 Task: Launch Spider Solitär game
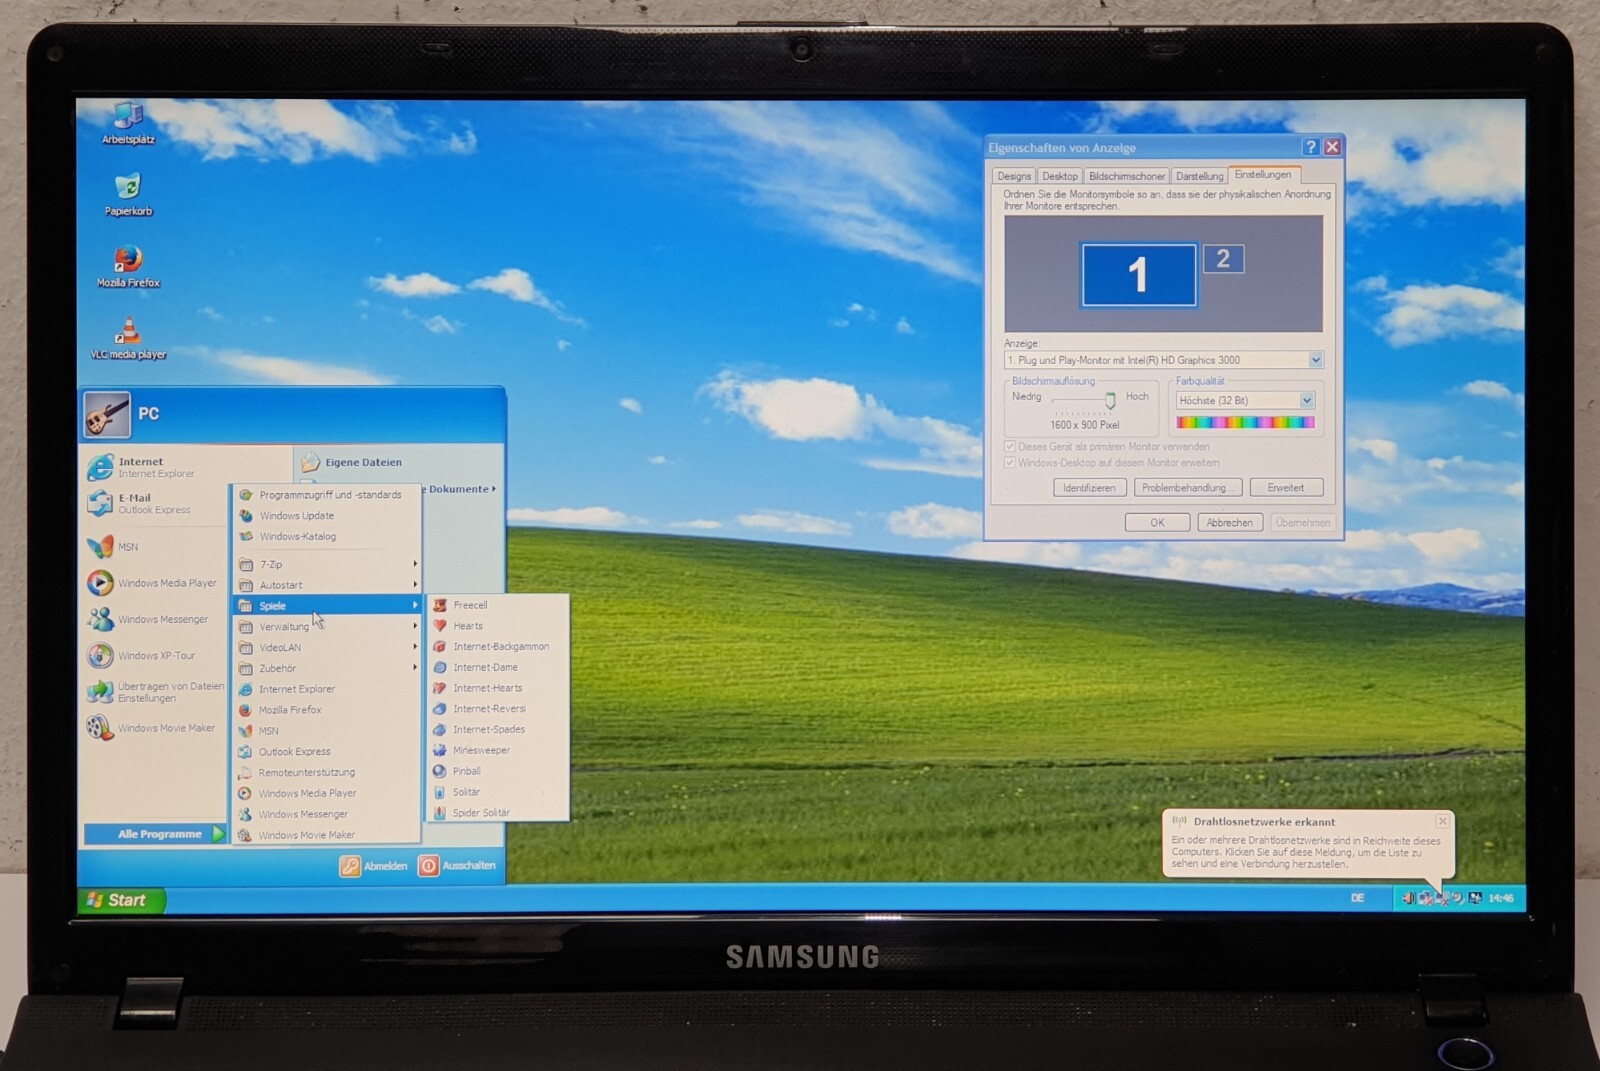(x=497, y=813)
